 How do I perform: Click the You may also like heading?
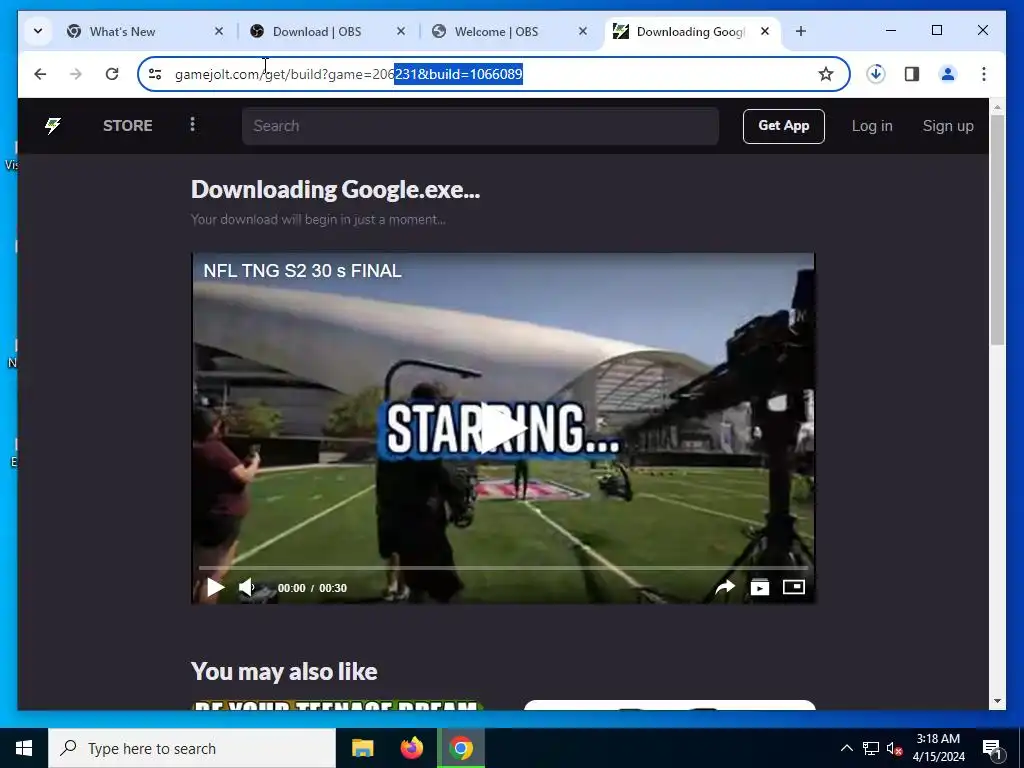pyautogui.click(x=284, y=671)
